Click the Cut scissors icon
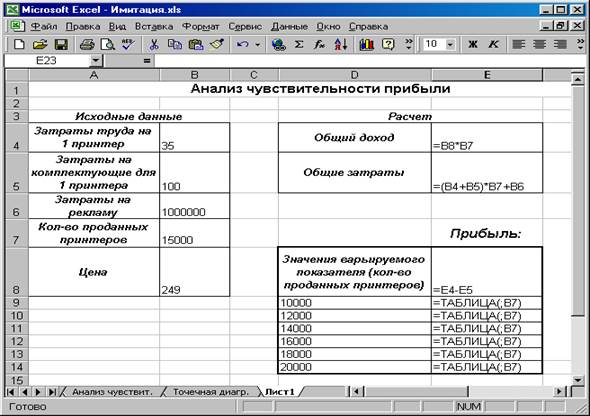The image size is (590, 416). pos(154,44)
